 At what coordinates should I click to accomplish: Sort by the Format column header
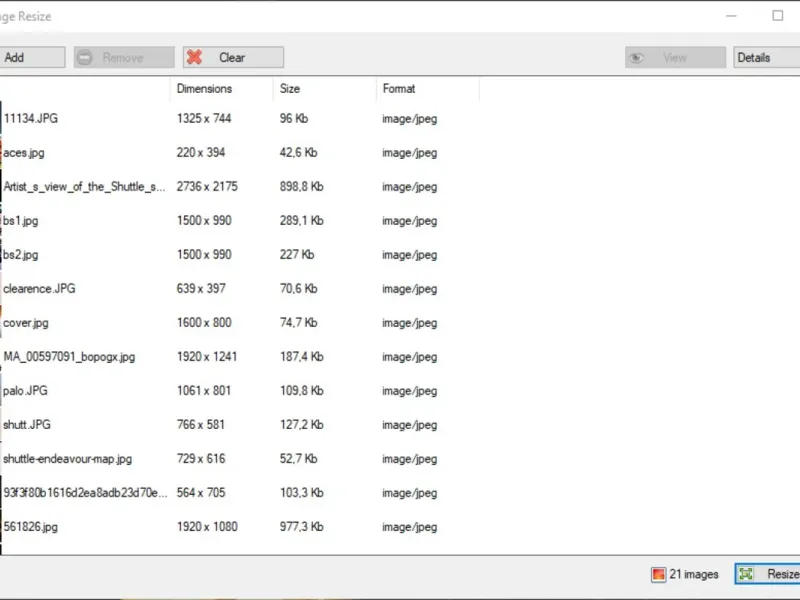428,89
